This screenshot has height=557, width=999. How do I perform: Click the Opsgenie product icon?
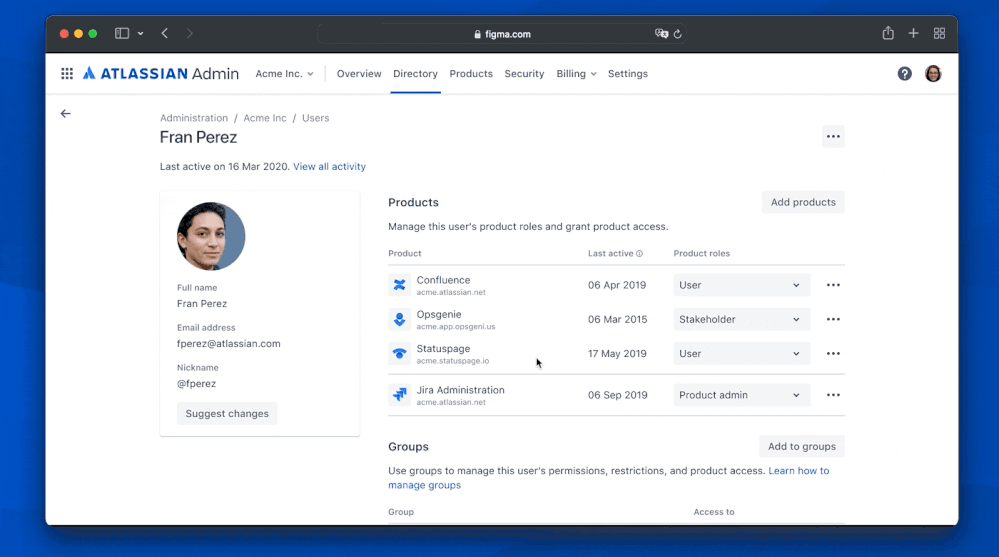tap(399, 319)
